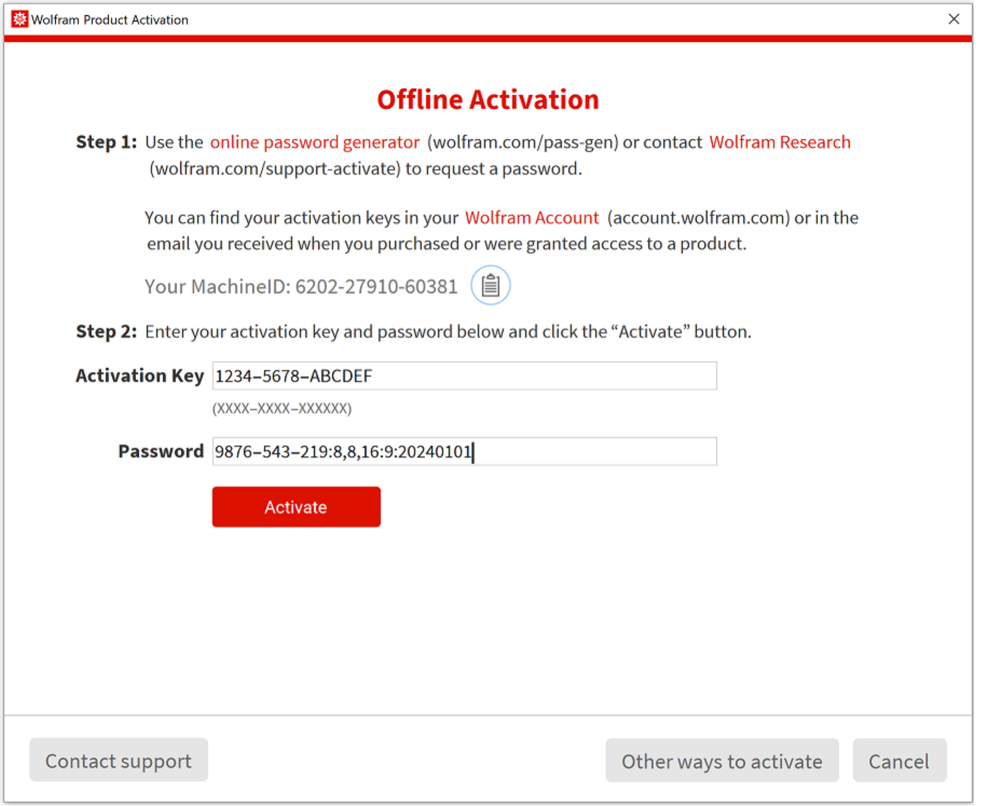Click the wolfram.com/support-activate URL text
The image size is (992, 806).
[275, 168]
